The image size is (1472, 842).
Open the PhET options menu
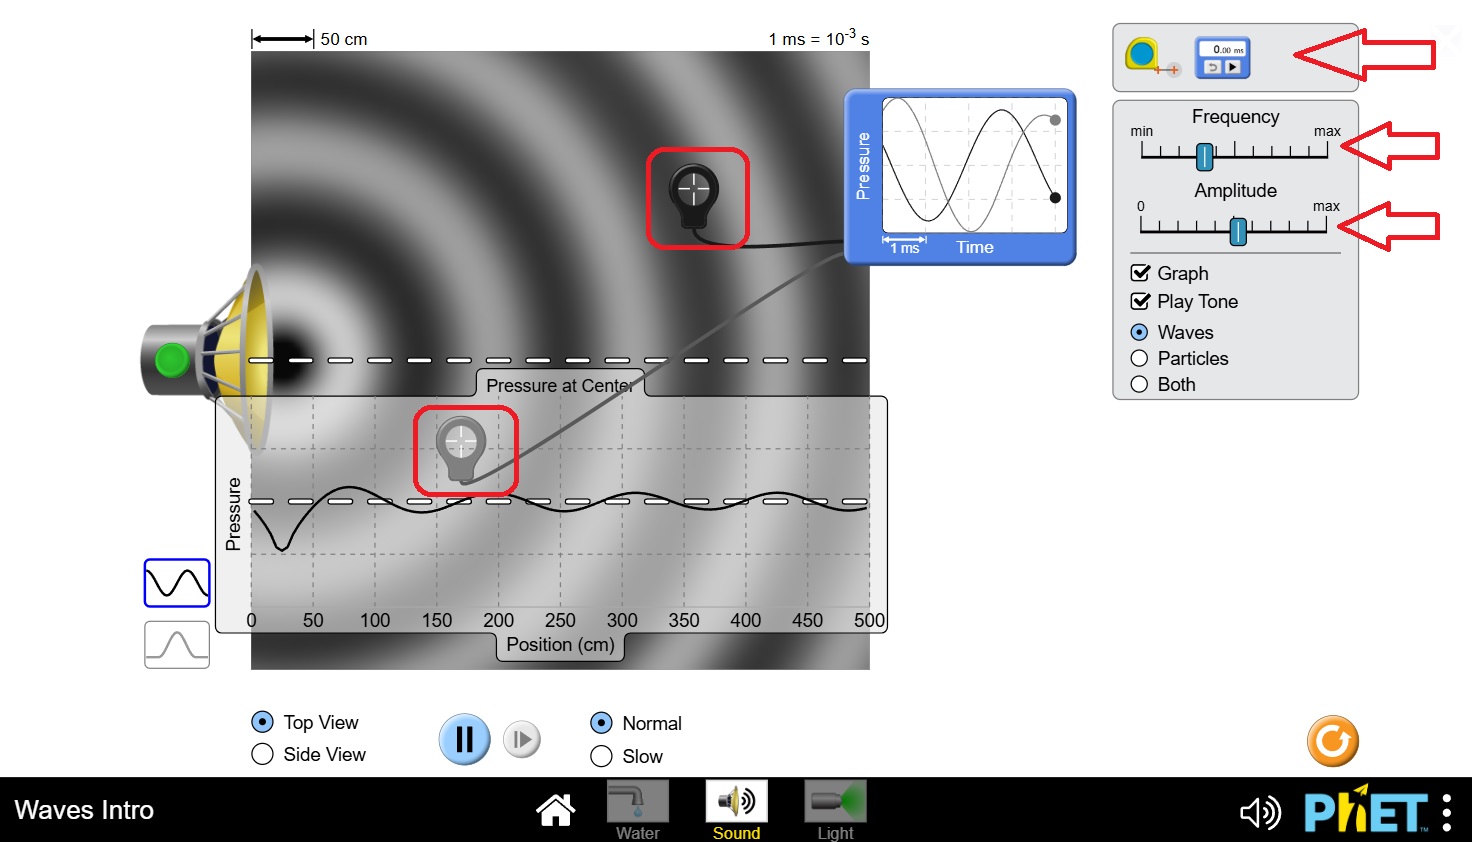coord(1446,812)
